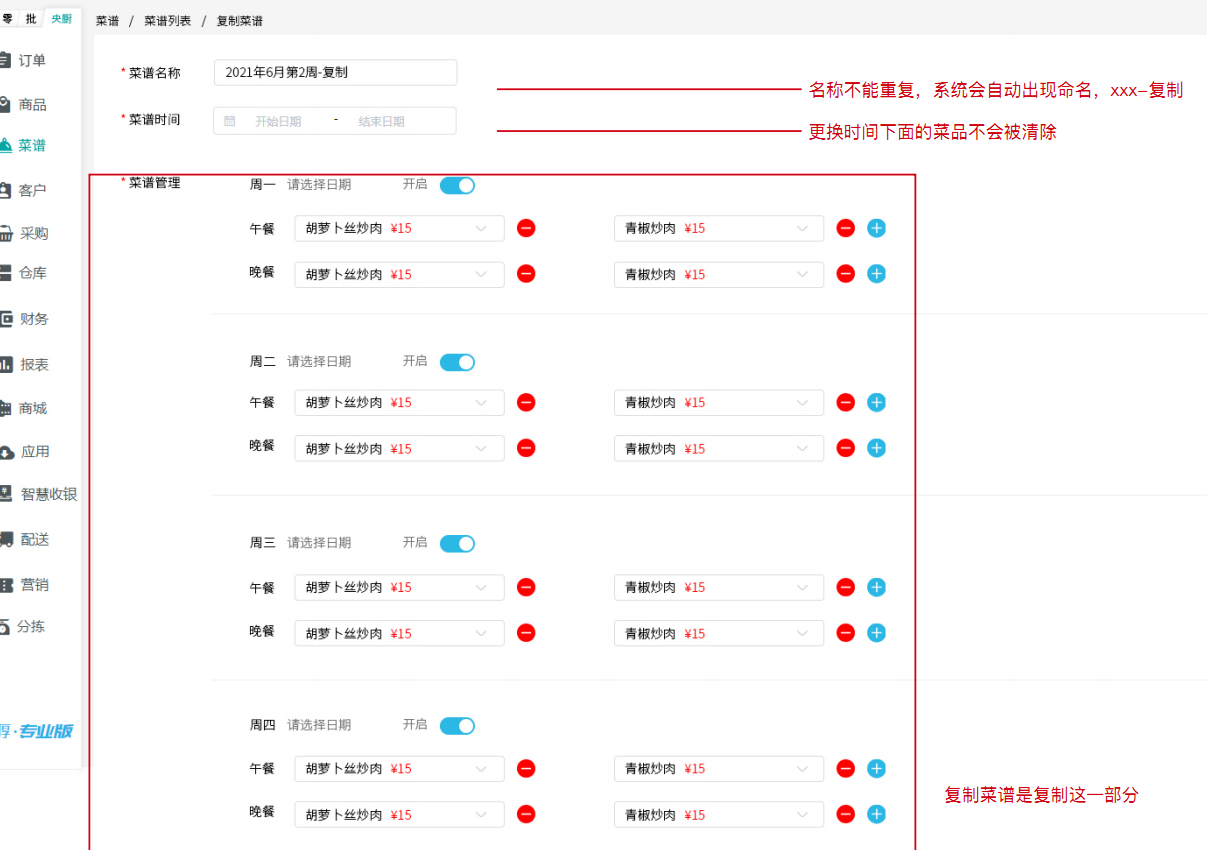
Task: Expand 周二 晚餐 胡萝卜丝炒肉 dropdown
Action: (x=399, y=449)
